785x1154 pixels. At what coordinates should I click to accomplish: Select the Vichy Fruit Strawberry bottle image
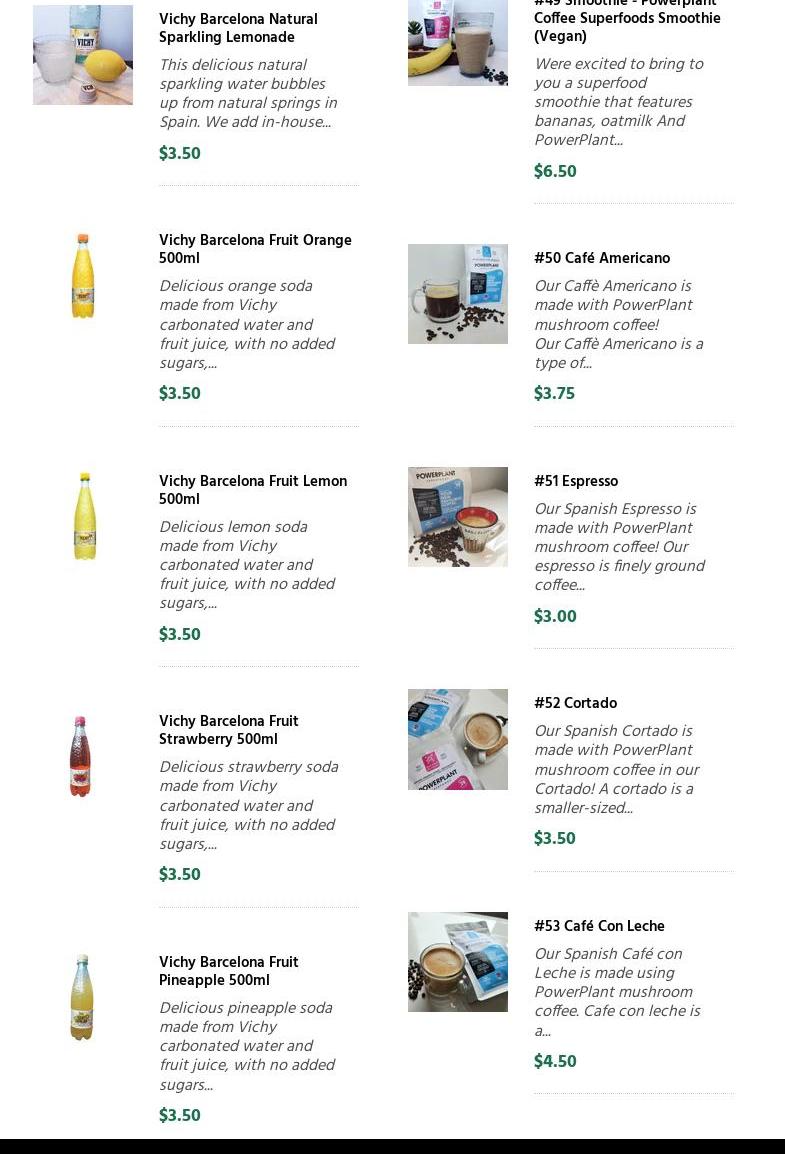(81, 757)
